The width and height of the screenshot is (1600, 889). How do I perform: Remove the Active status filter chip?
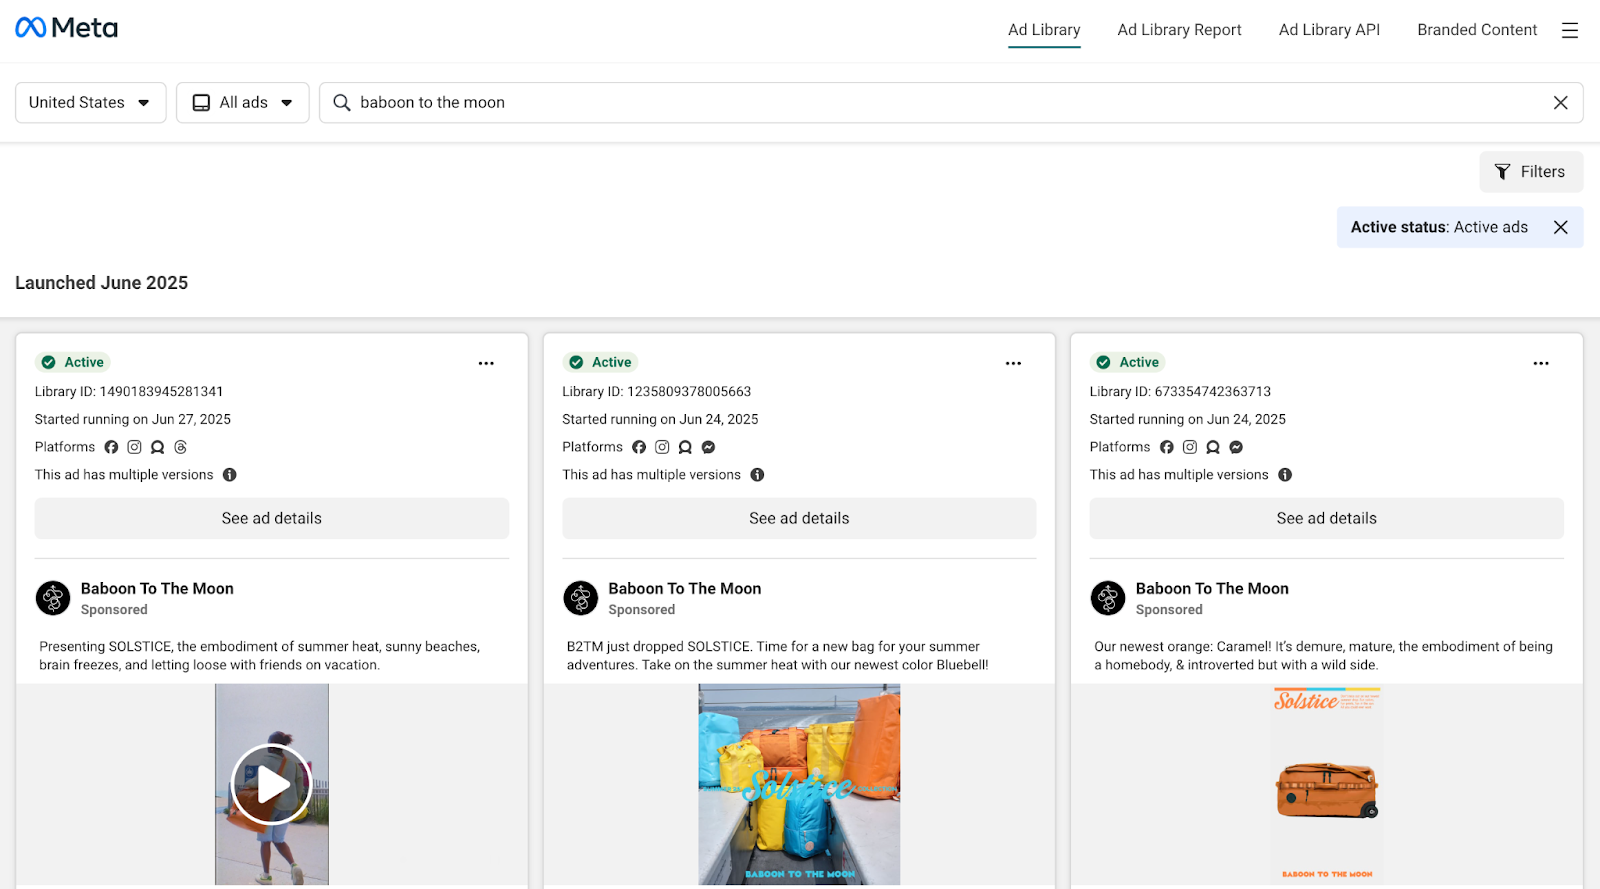(1560, 227)
